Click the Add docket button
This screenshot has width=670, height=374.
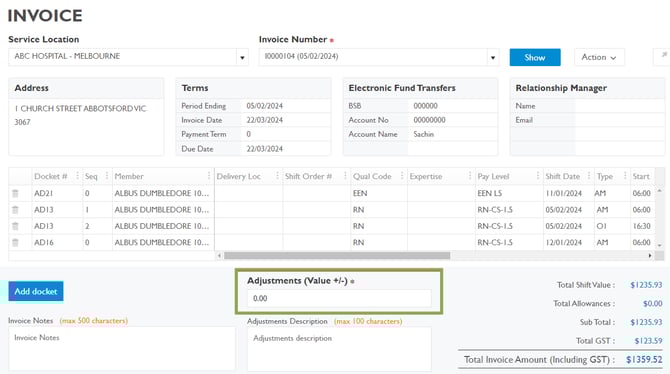tap(36, 291)
